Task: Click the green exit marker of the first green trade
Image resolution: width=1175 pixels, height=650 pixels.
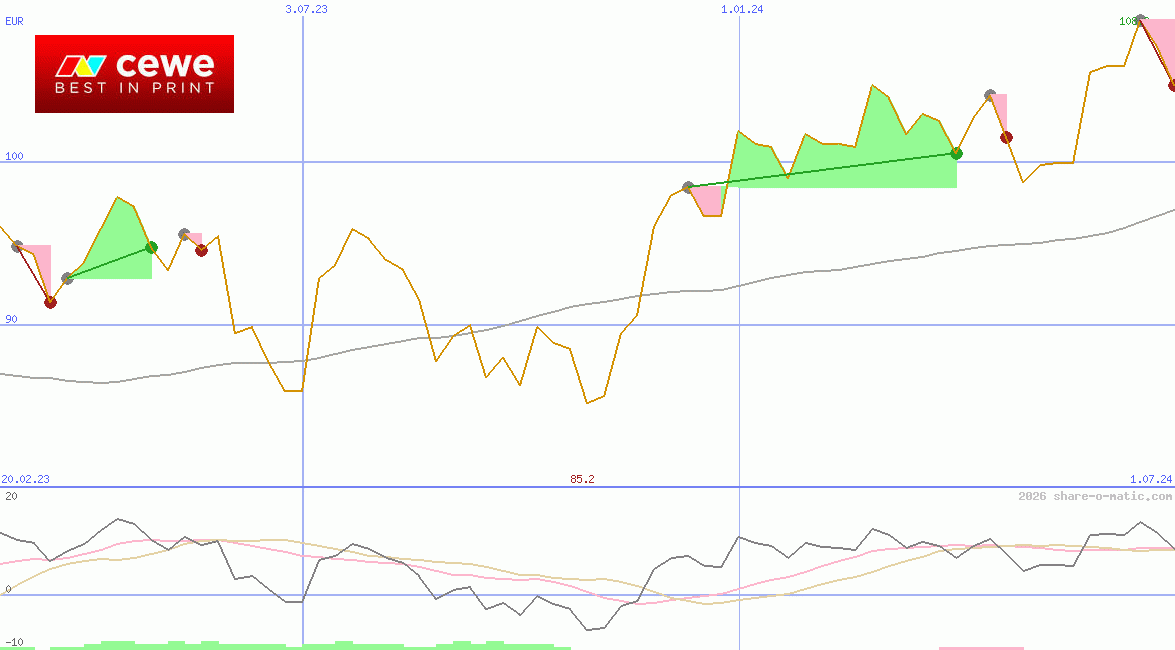Action: click(x=151, y=247)
